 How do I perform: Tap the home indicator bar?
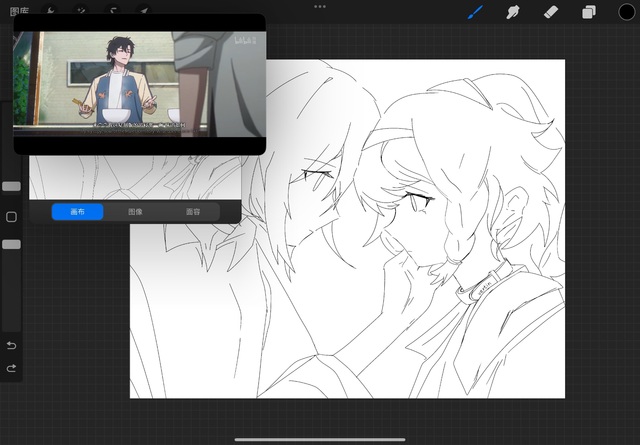[x=320, y=440]
